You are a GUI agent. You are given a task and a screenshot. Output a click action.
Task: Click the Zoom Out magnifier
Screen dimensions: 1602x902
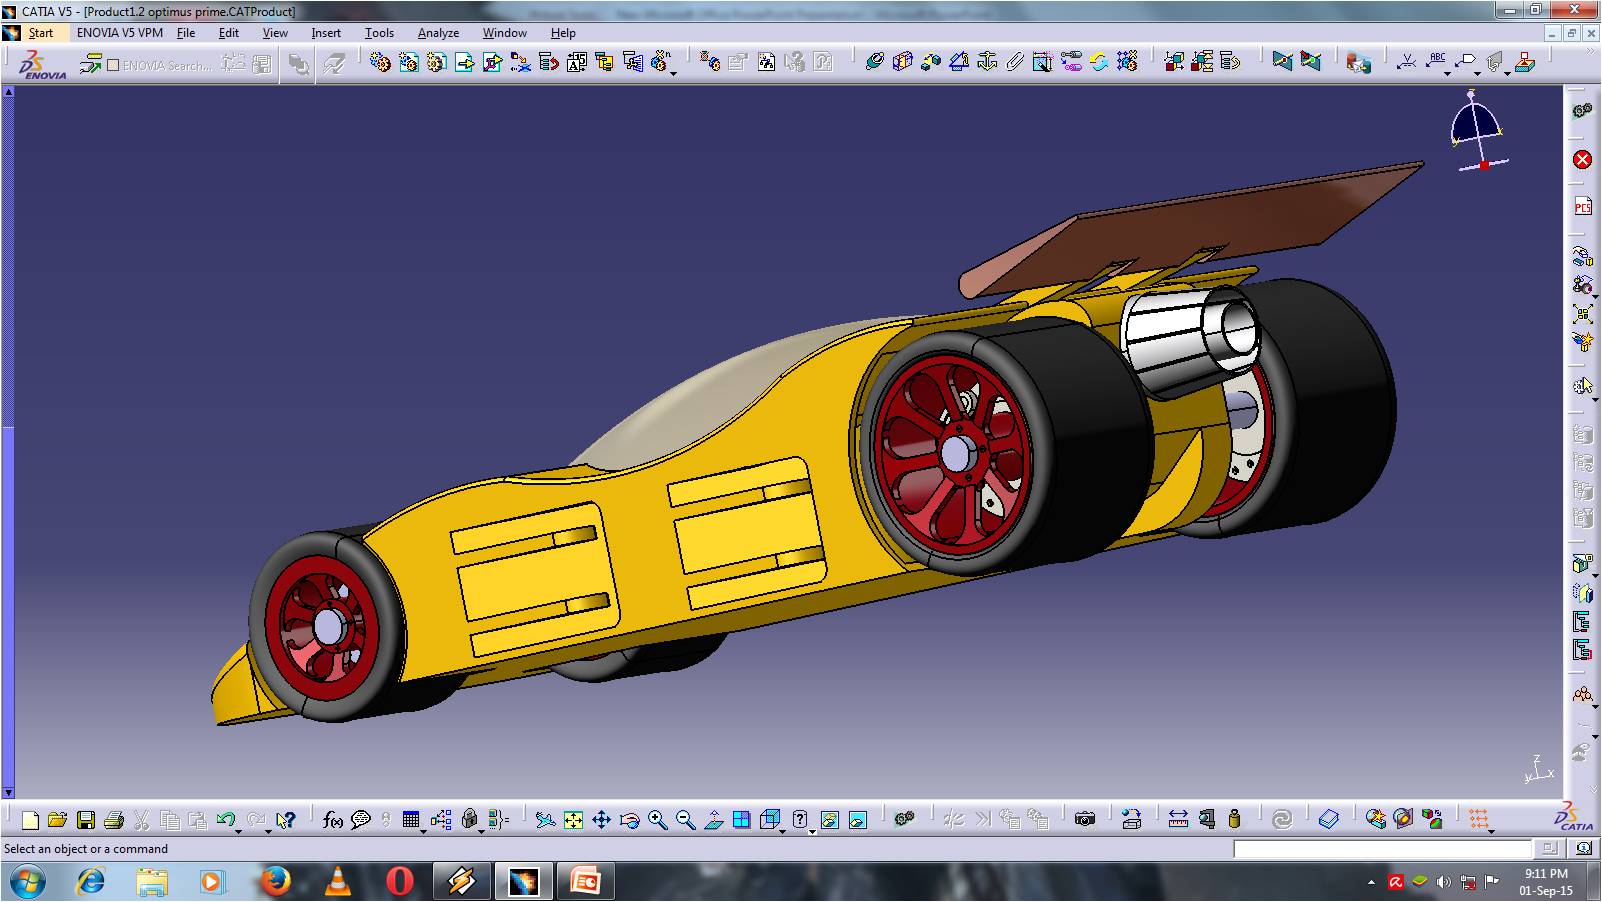[x=685, y=820]
